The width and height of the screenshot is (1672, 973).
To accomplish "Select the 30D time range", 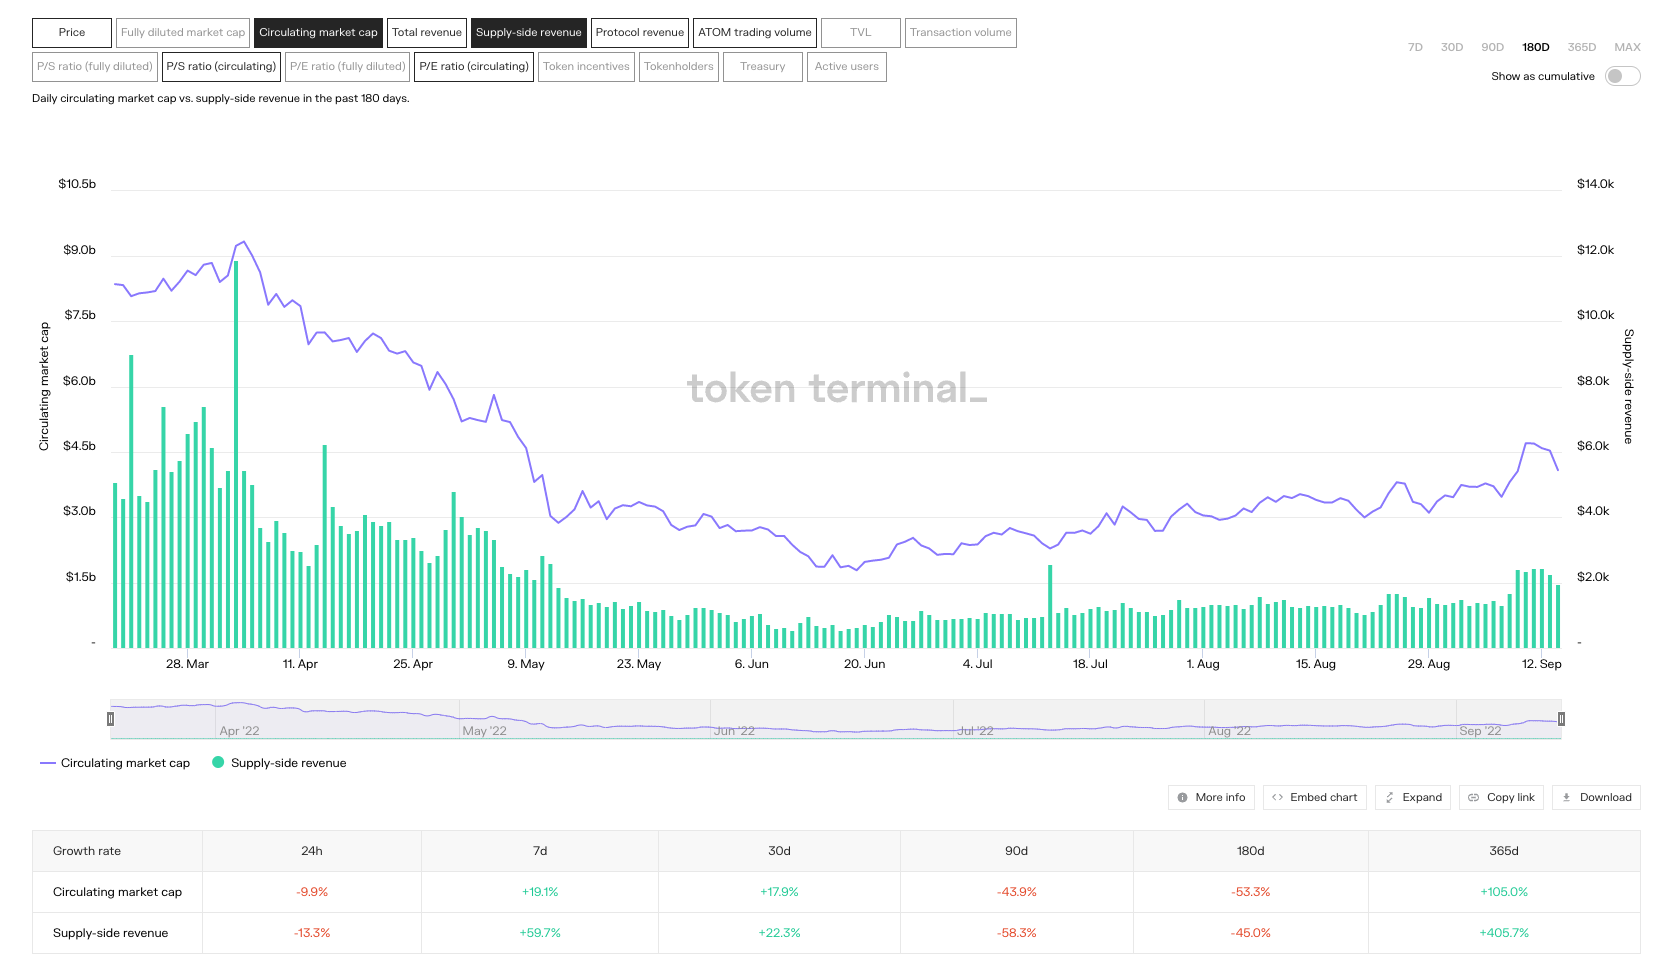I will click(x=1451, y=47).
